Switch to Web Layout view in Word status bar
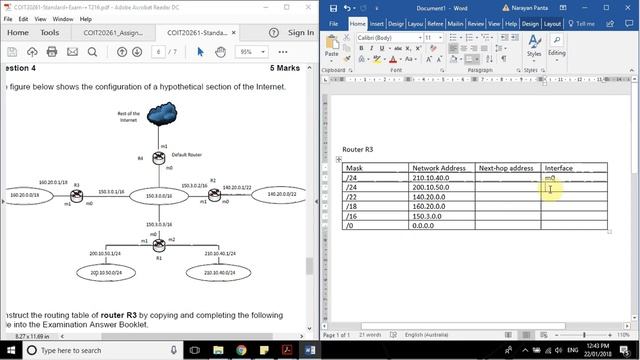This screenshot has width=640, height=360. (x=544, y=335)
